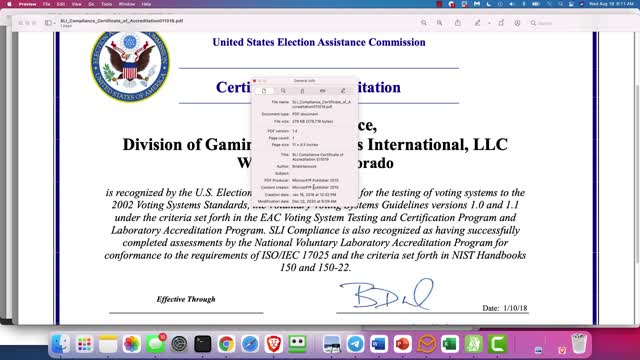Click the volume icon in menu bar

pyautogui.click(x=512, y=4)
